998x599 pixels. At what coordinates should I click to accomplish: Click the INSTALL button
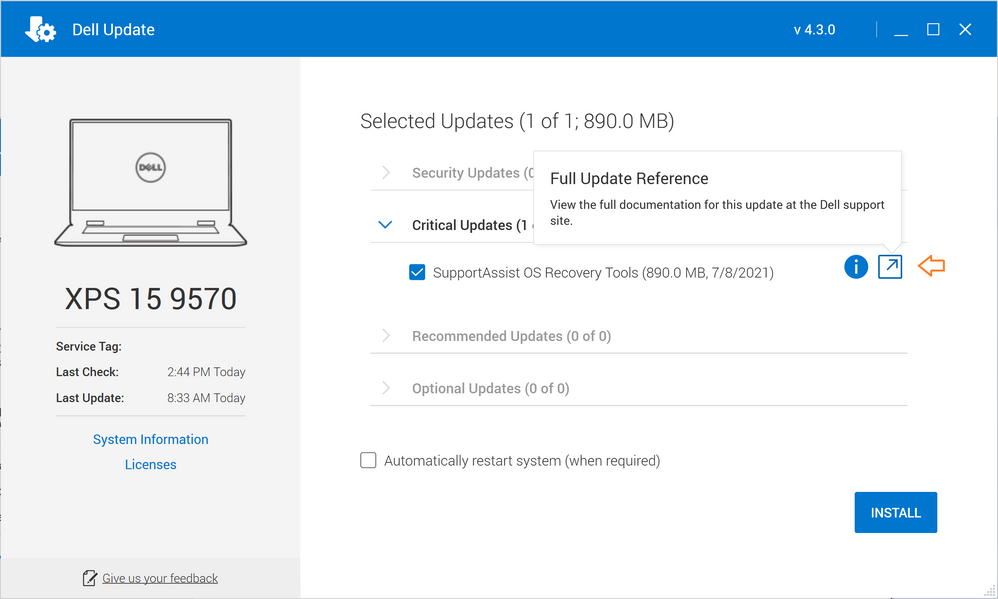pyautogui.click(x=896, y=512)
